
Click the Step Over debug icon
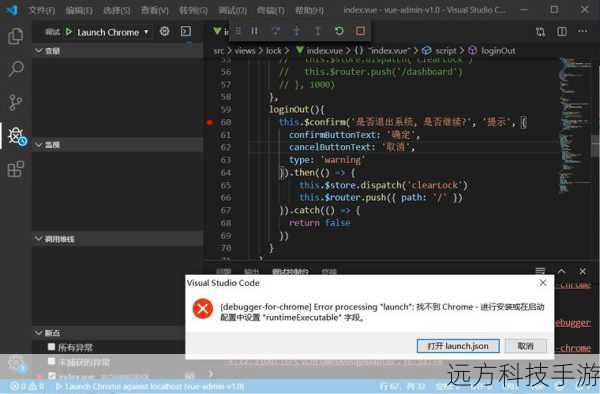coord(276,31)
